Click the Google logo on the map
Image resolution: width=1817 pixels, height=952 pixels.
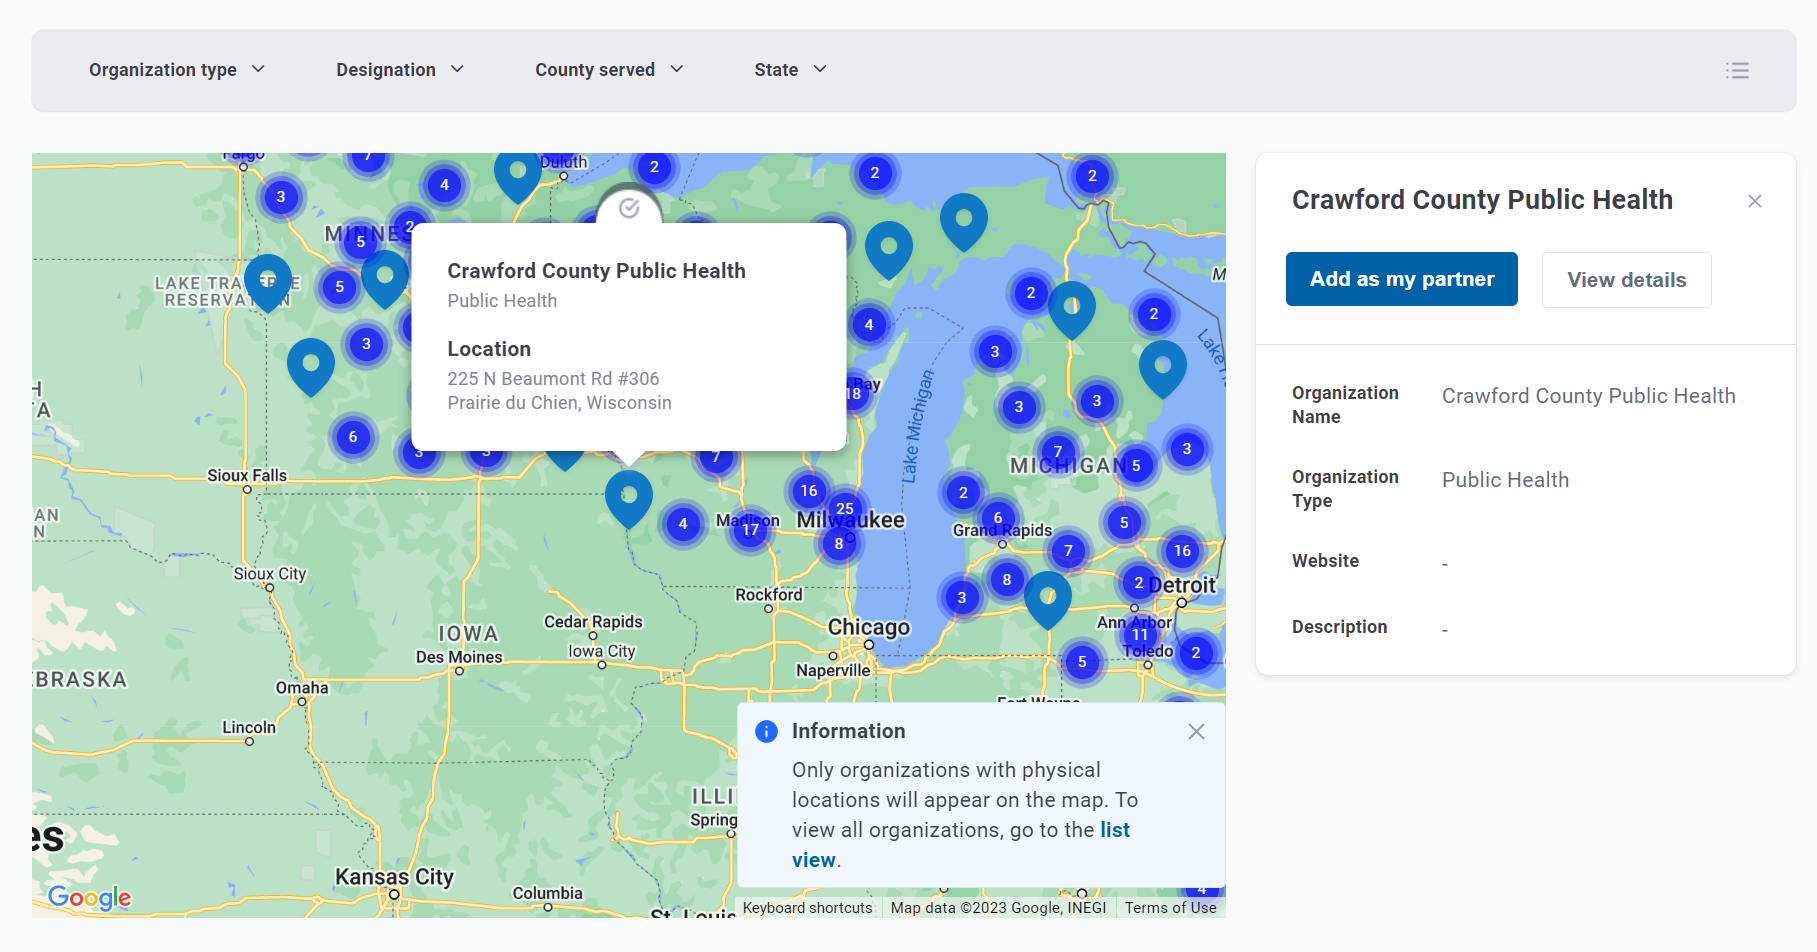pos(90,897)
